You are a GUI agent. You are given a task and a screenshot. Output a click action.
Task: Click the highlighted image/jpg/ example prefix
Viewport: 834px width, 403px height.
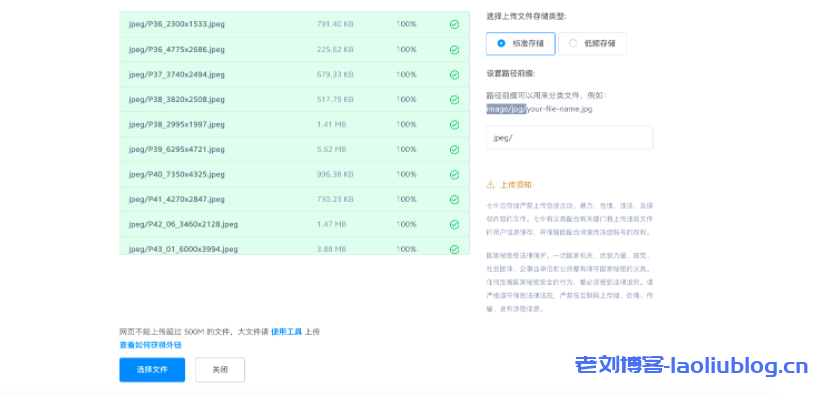click(x=506, y=109)
